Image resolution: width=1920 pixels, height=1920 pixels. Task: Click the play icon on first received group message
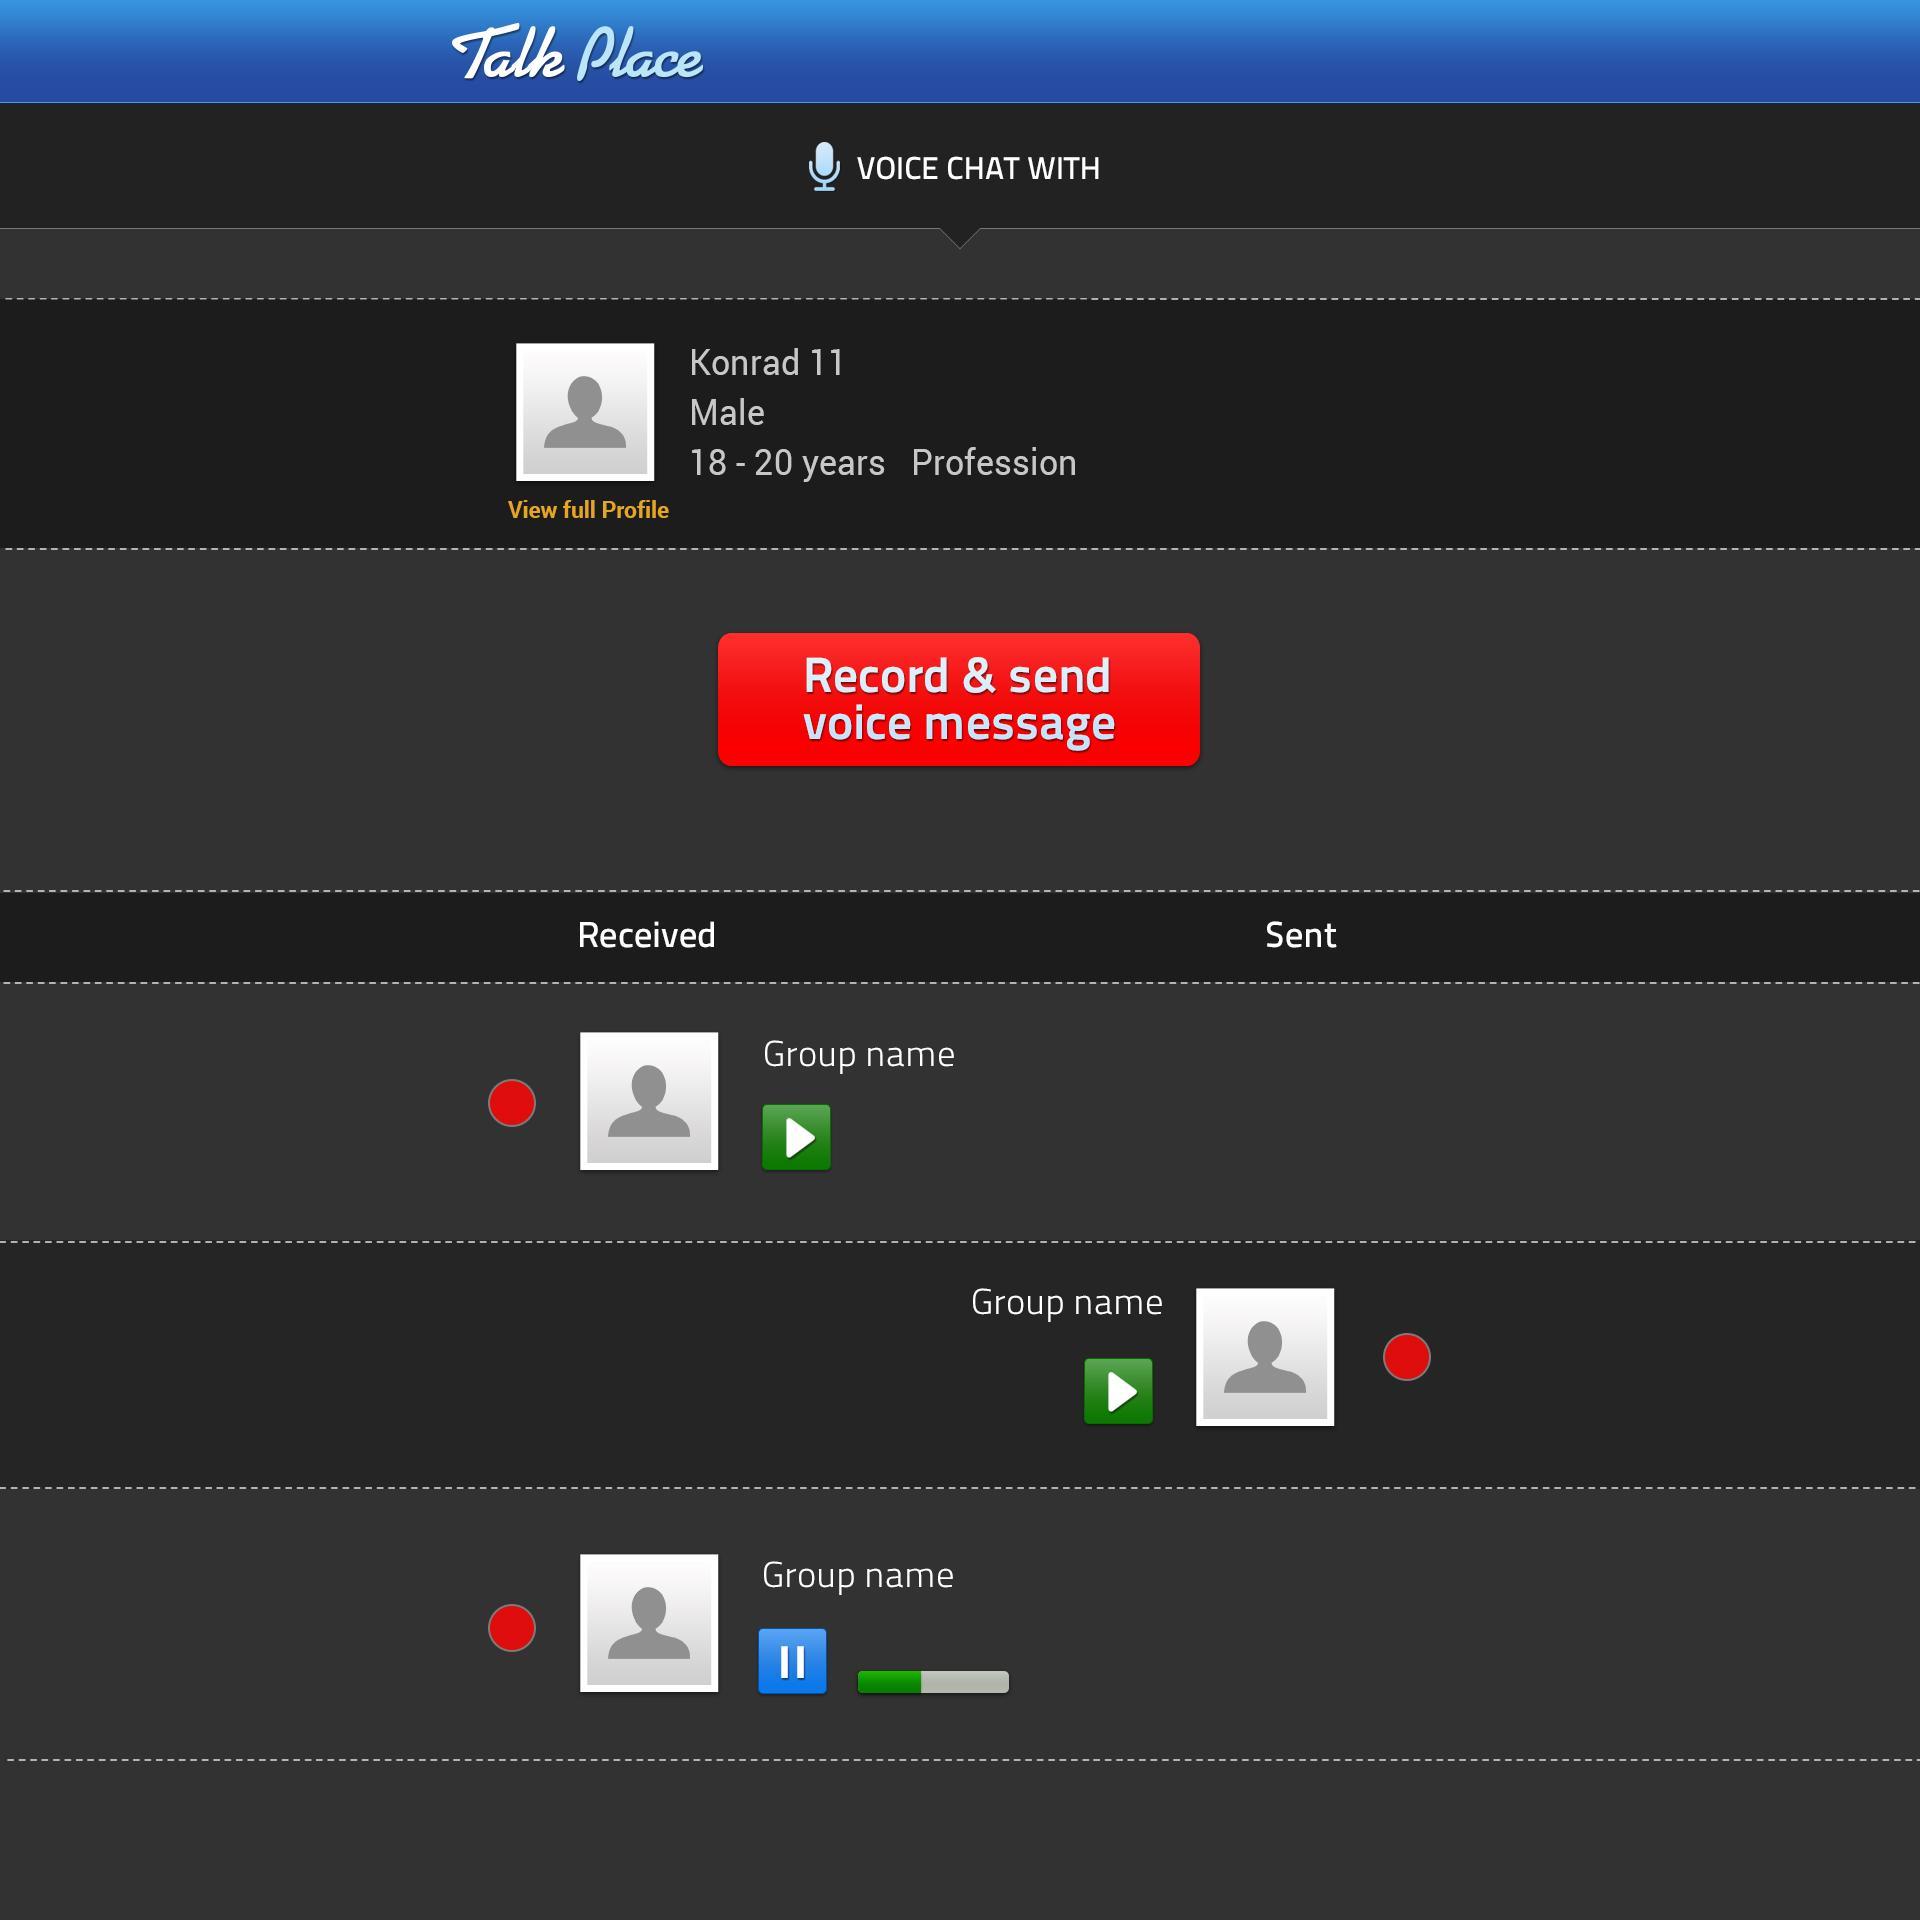pos(793,1136)
